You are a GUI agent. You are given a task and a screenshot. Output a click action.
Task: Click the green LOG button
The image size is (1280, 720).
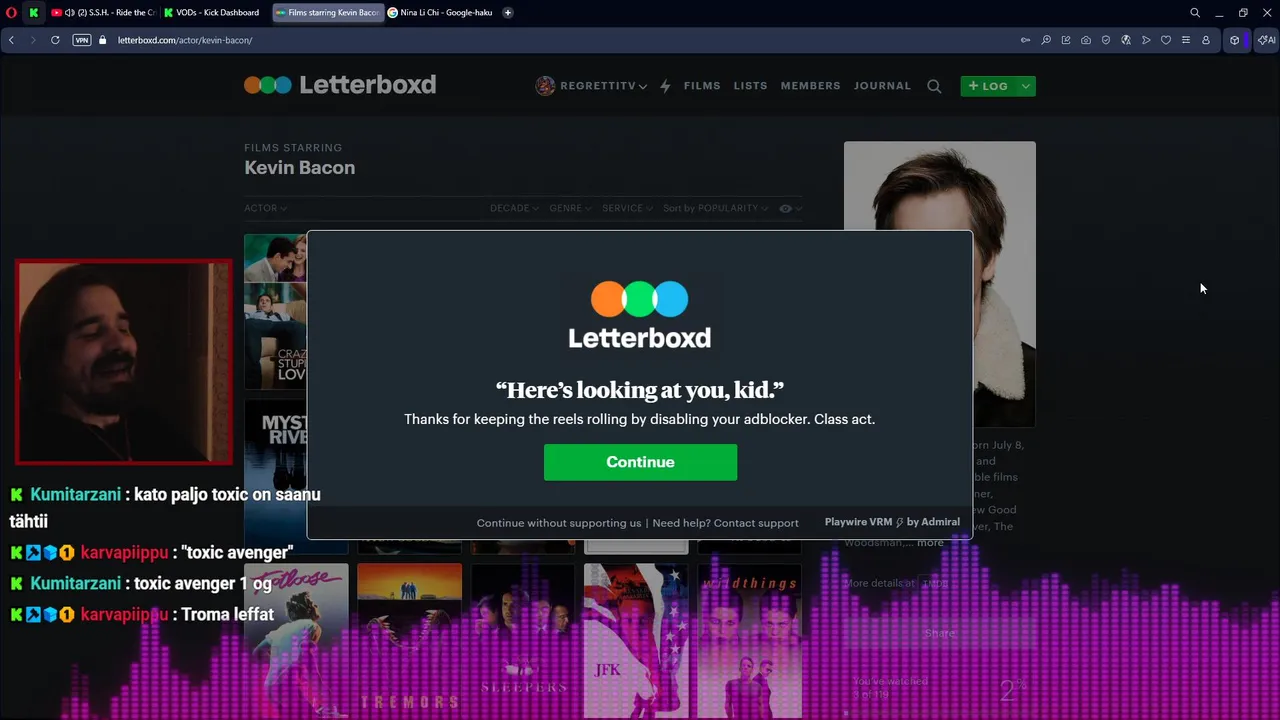click(988, 86)
